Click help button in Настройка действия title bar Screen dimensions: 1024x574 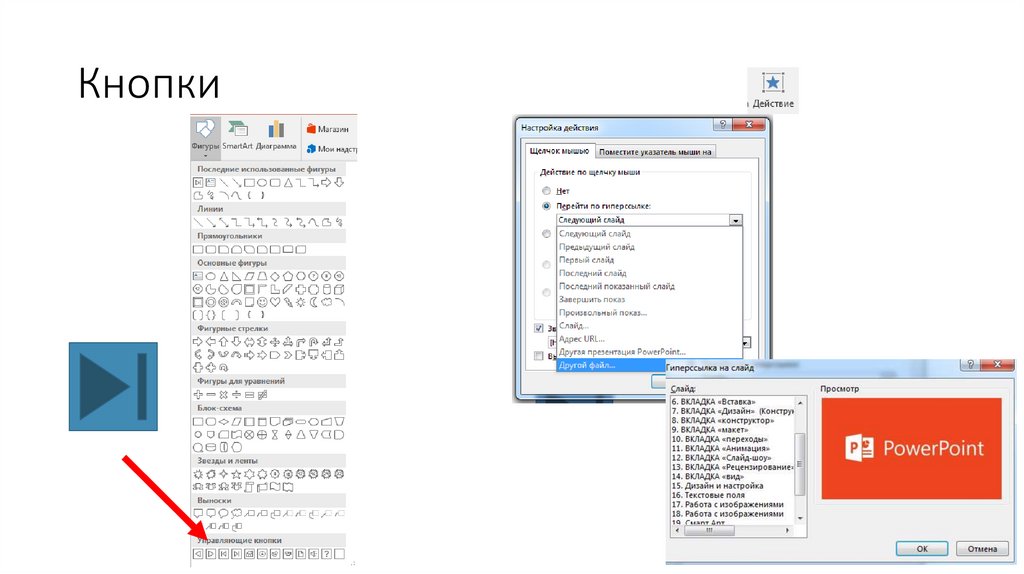click(x=722, y=124)
